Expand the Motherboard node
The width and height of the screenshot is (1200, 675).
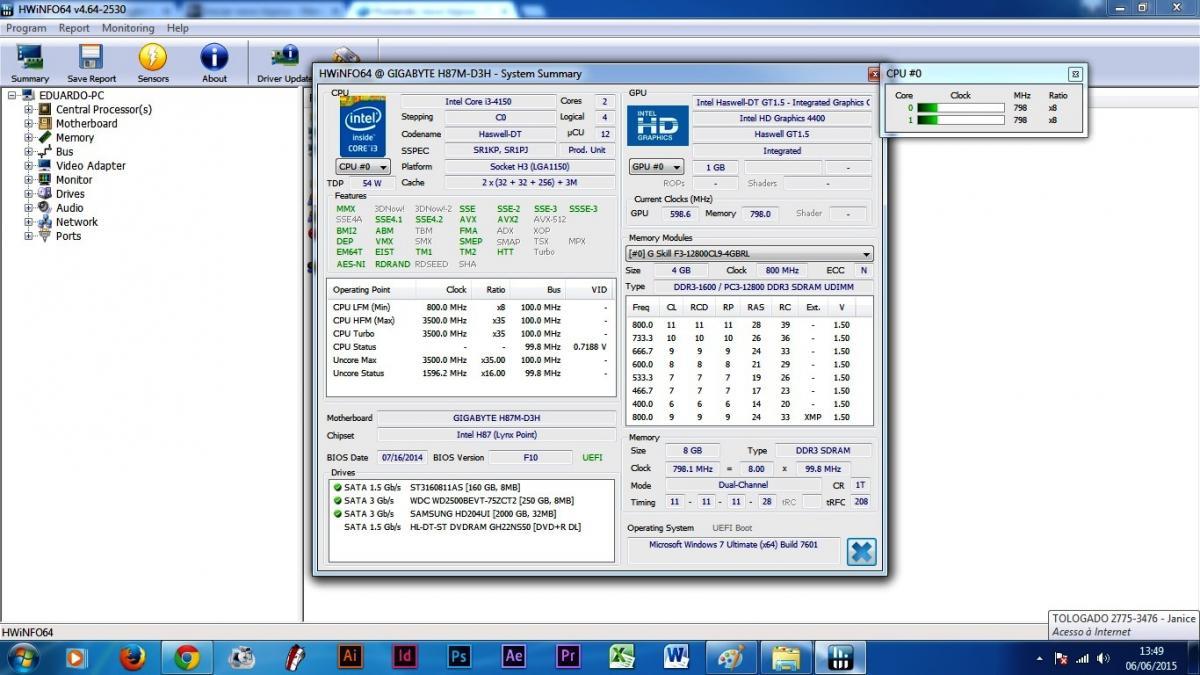click(x=28, y=124)
